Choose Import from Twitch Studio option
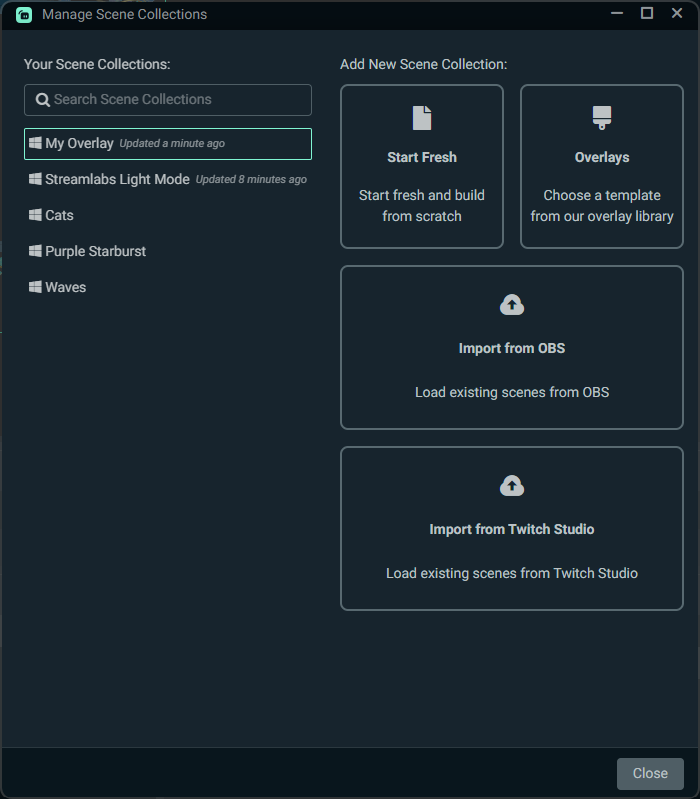The width and height of the screenshot is (700, 799). (x=512, y=528)
